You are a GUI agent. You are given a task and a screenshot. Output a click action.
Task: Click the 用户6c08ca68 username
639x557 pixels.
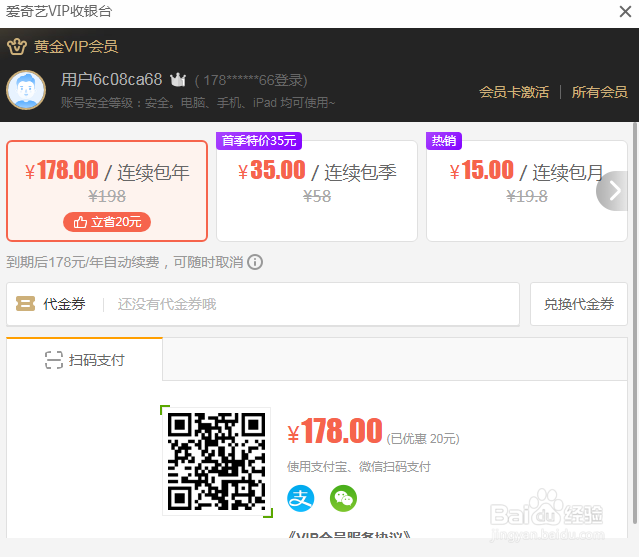(x=112, y=79)
